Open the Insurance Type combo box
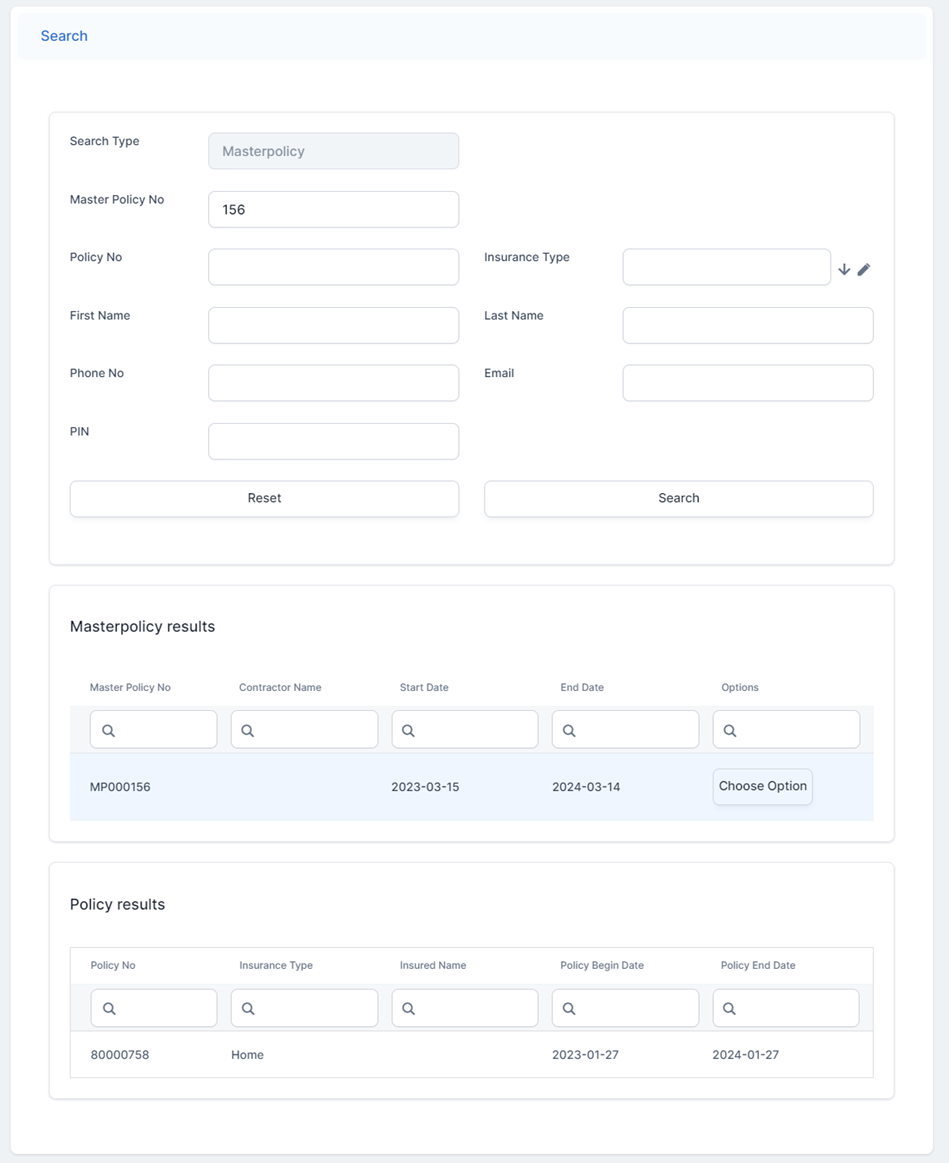Image resolution: width=949 pixels, height=1163 pixels. pos(726,267)
